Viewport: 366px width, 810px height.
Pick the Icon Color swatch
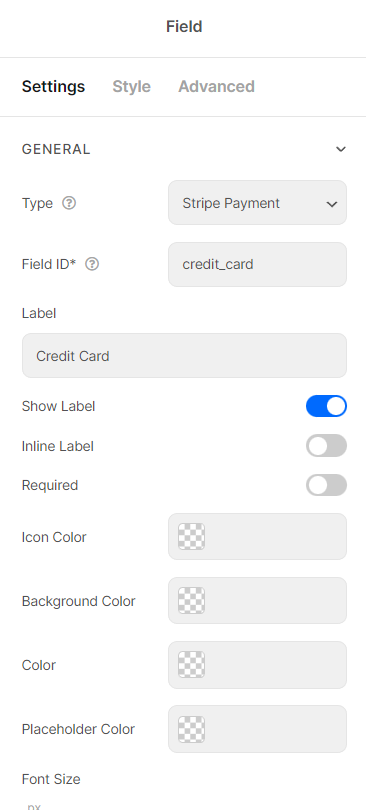(192, 536)
